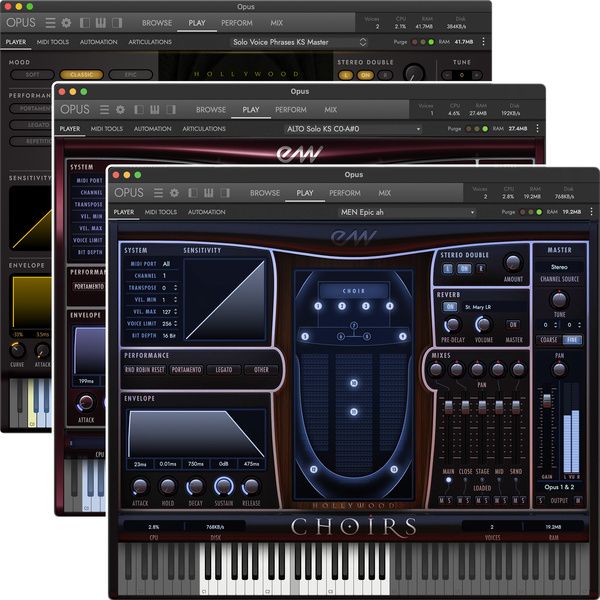Toggle Stereo Double R in front Choirs window
The width and height of the screenshot is (600, 600).
coord(481,269)
